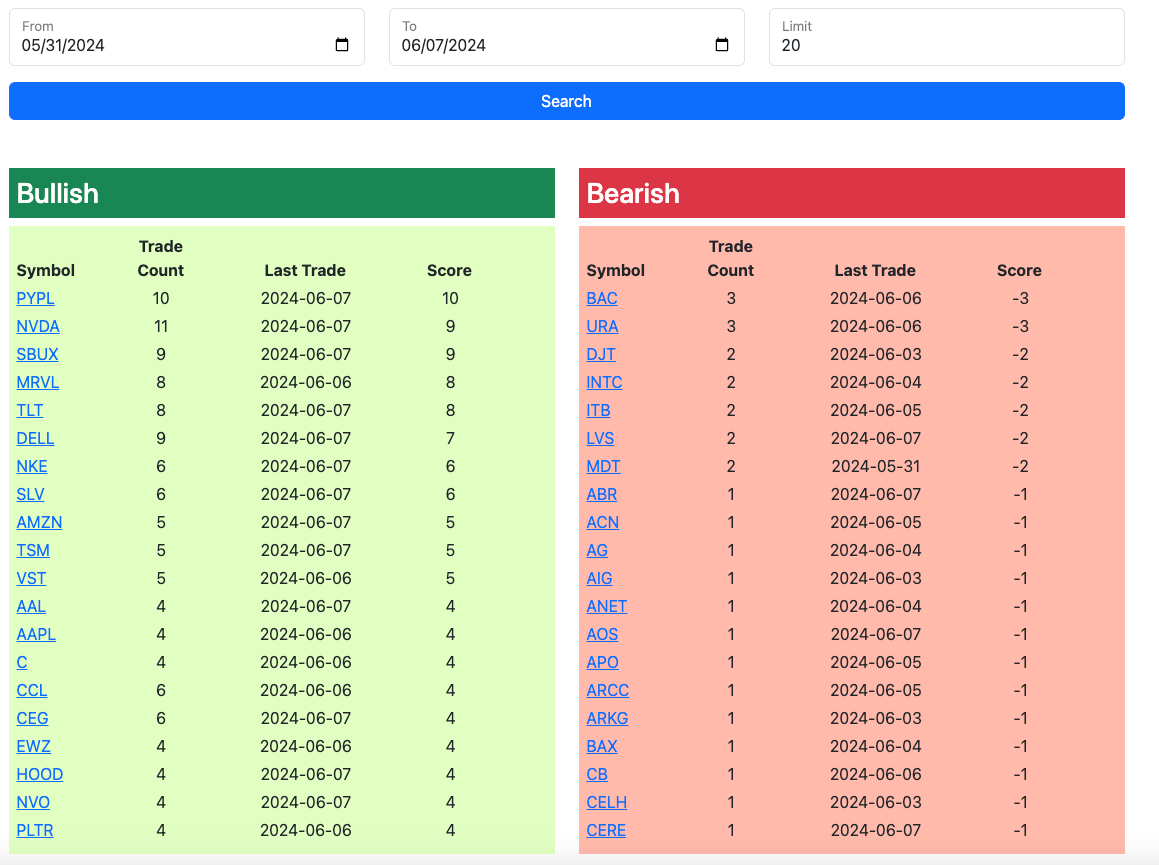Open the ABR bearish symbol link
The width and height of the screenshot is (1159, 865).
click(602, 495)
